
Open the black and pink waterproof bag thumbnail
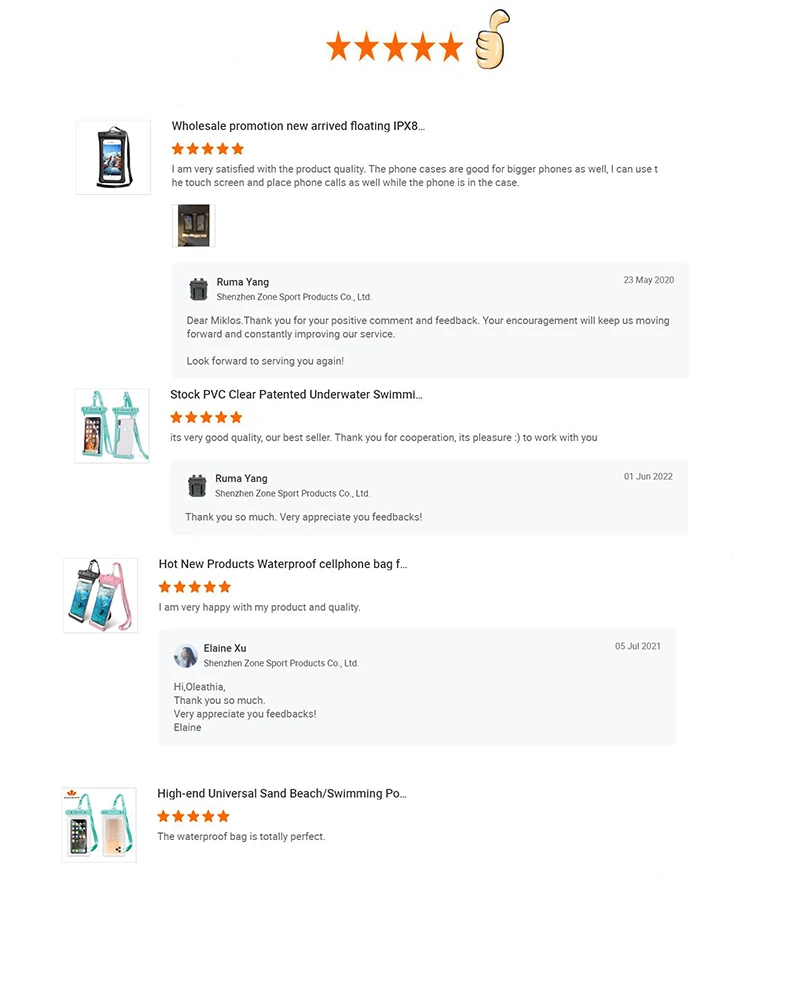pos(100,595)
